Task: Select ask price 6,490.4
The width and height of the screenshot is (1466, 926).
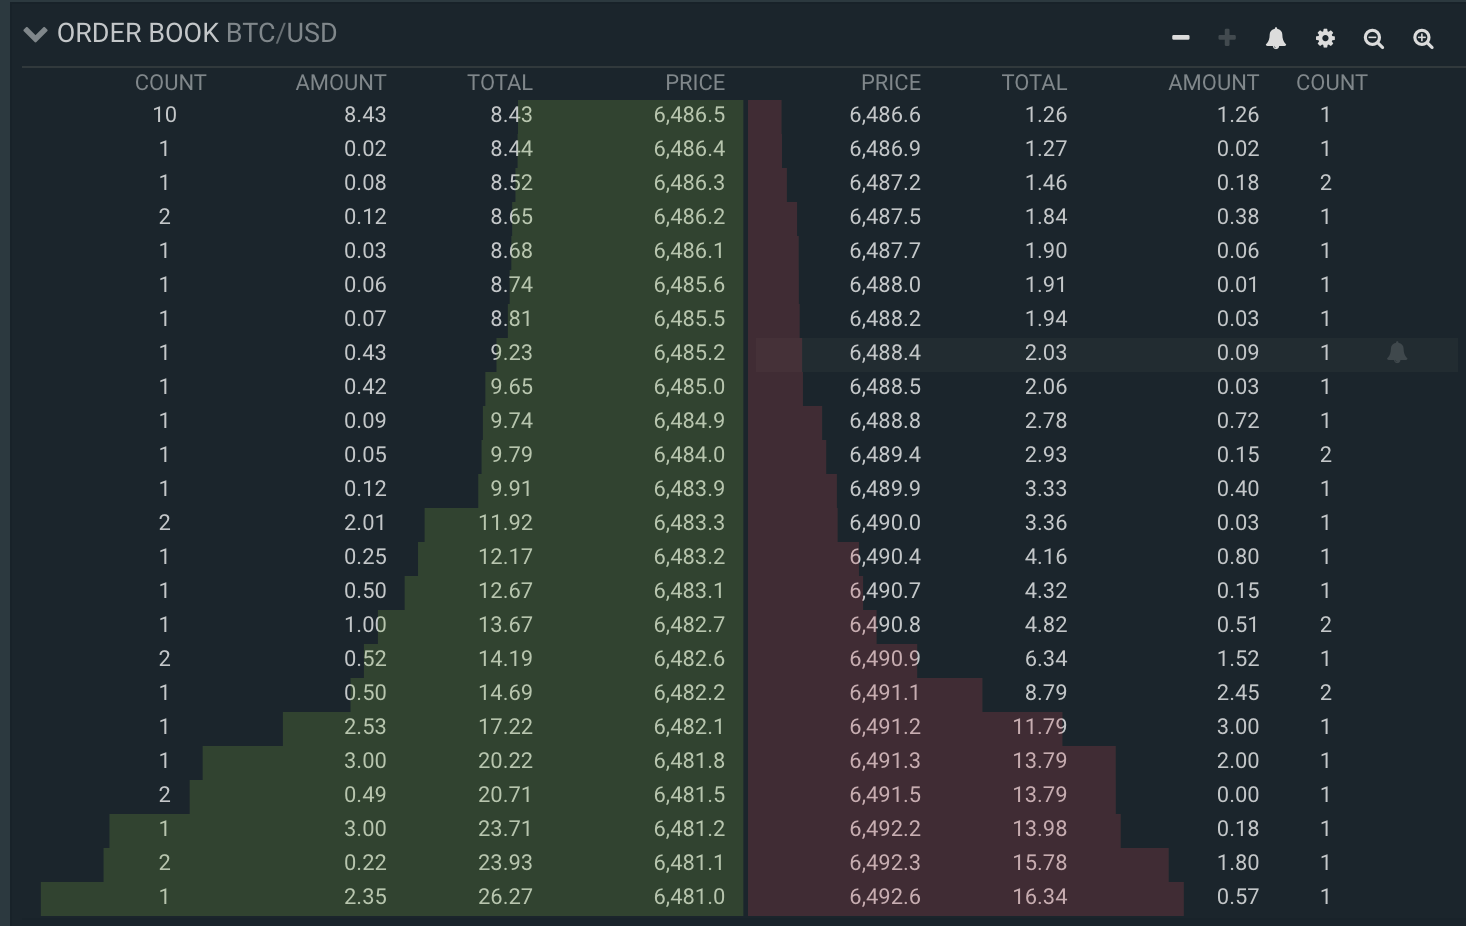Action: pos(885,557)
